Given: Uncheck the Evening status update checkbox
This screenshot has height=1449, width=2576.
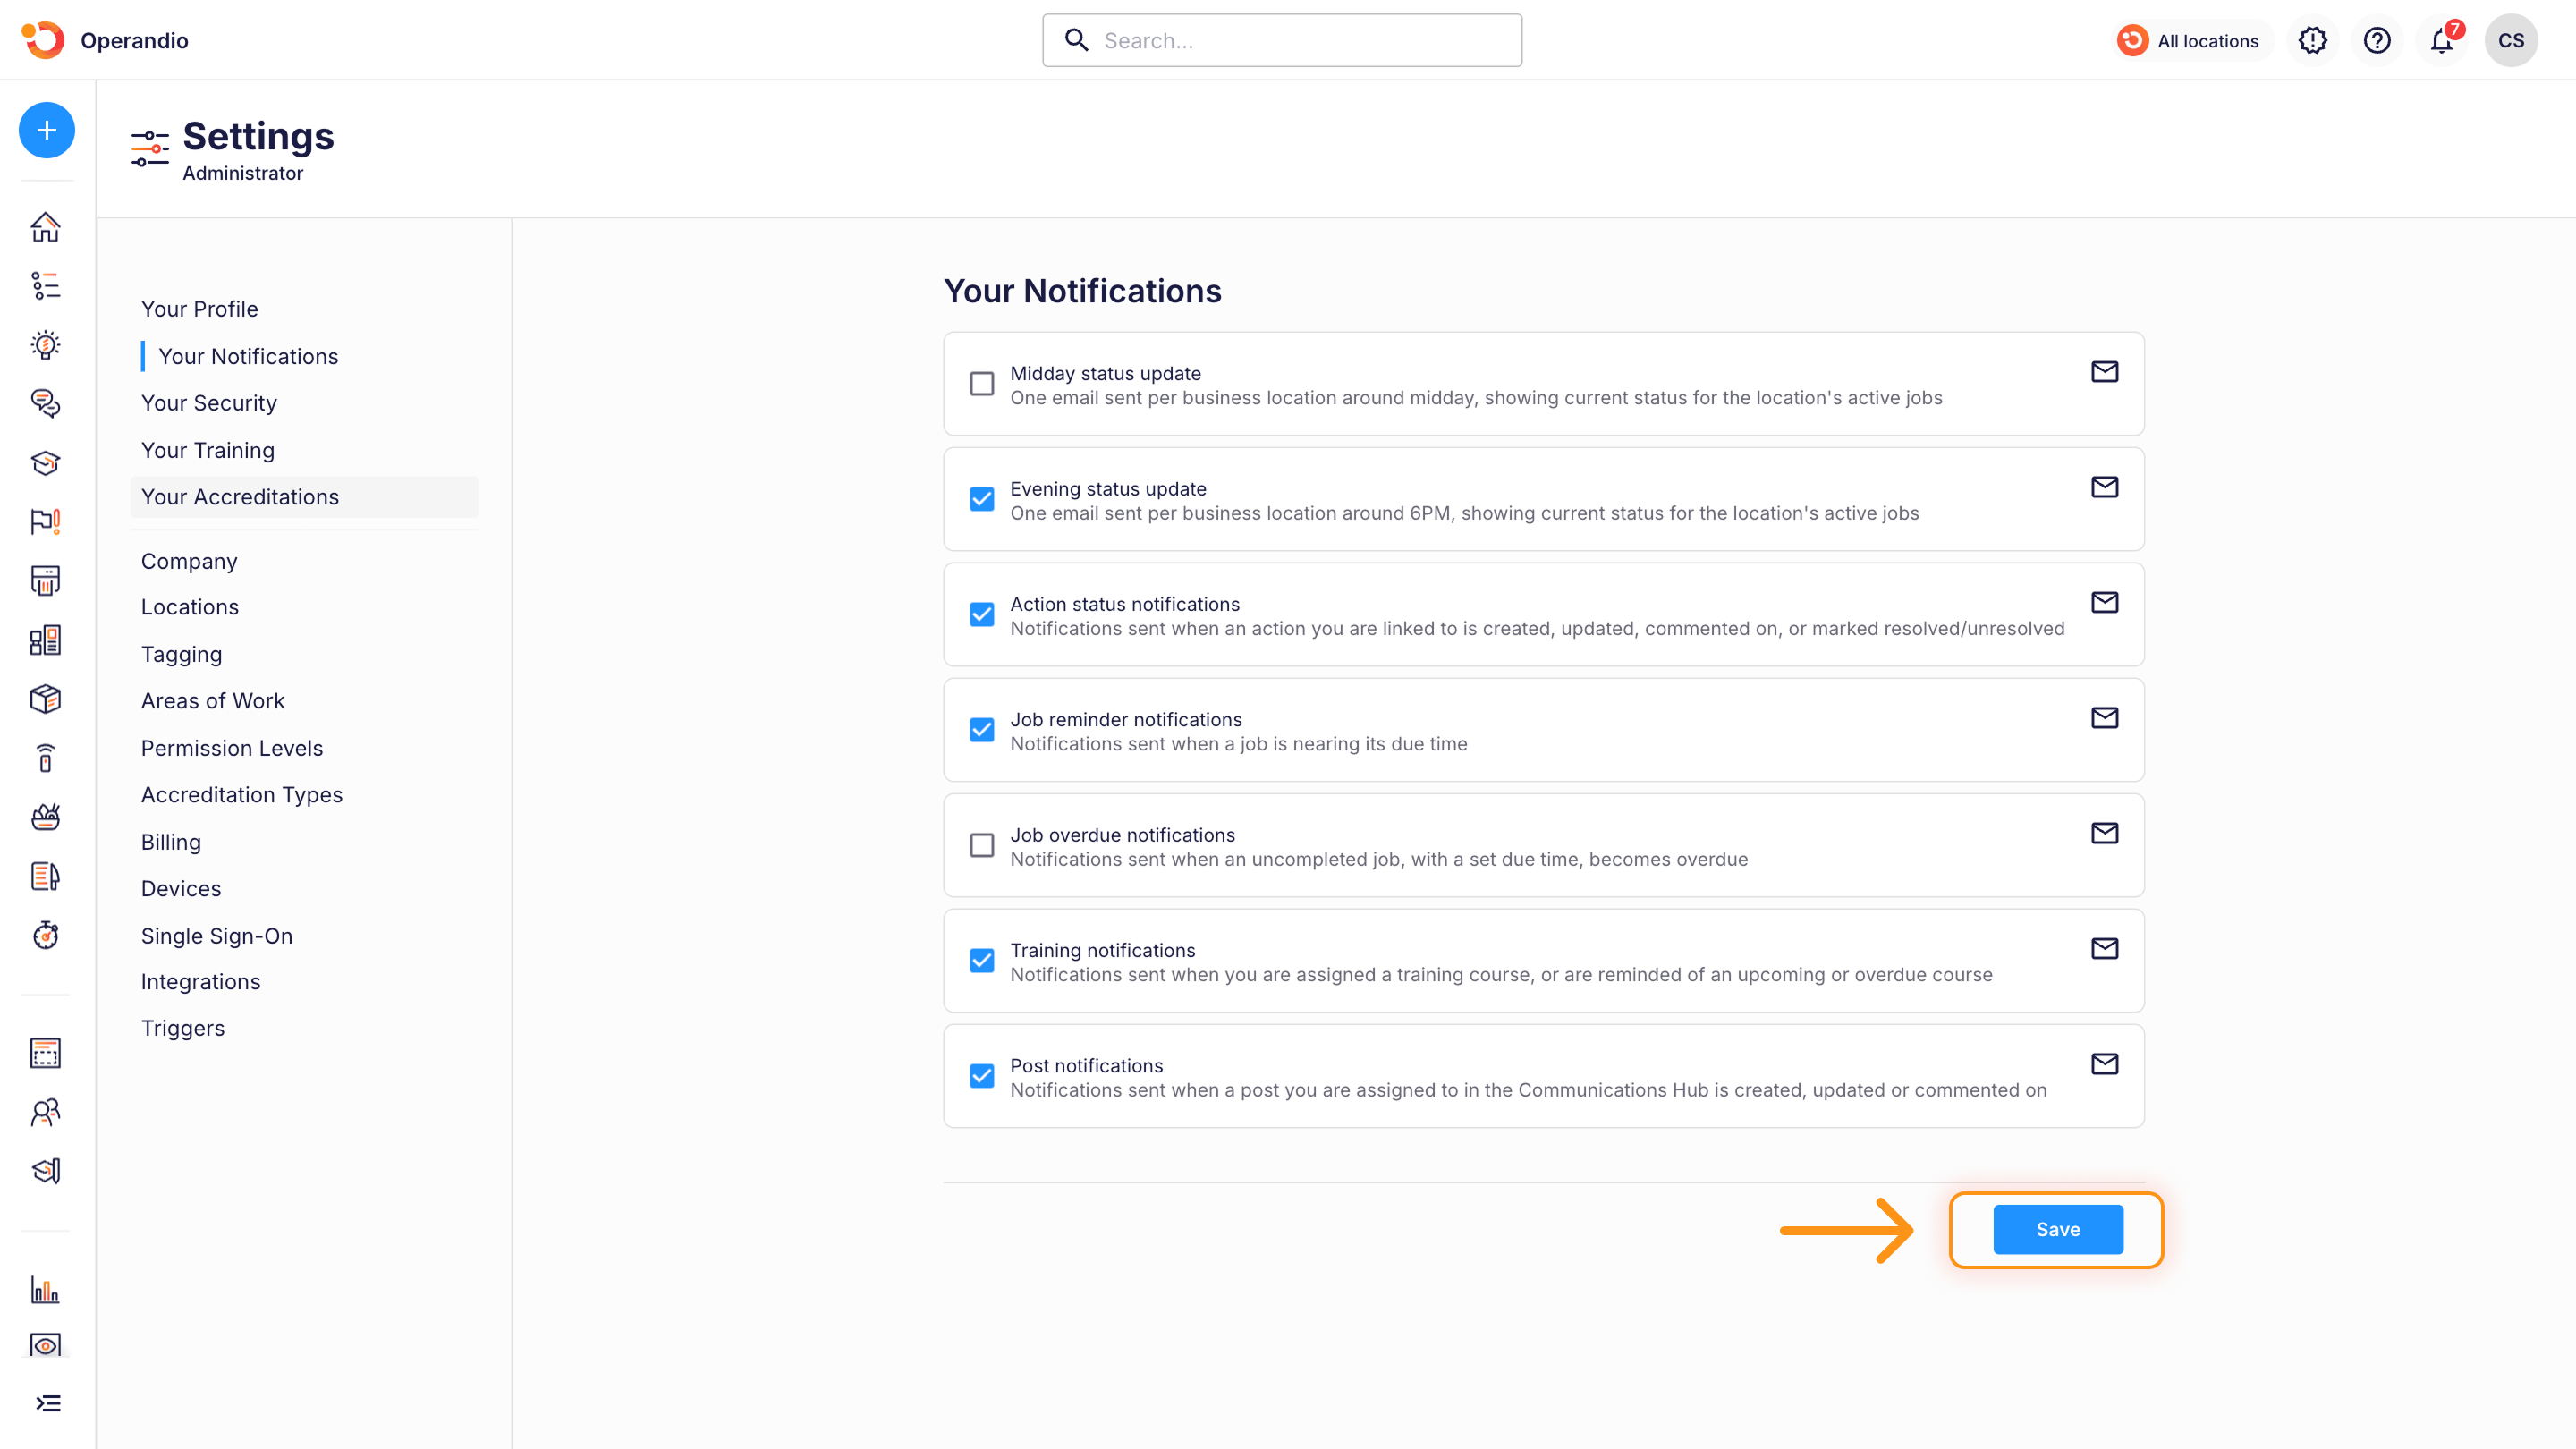Looking at the screenshot, I should [x=982, y=499].
